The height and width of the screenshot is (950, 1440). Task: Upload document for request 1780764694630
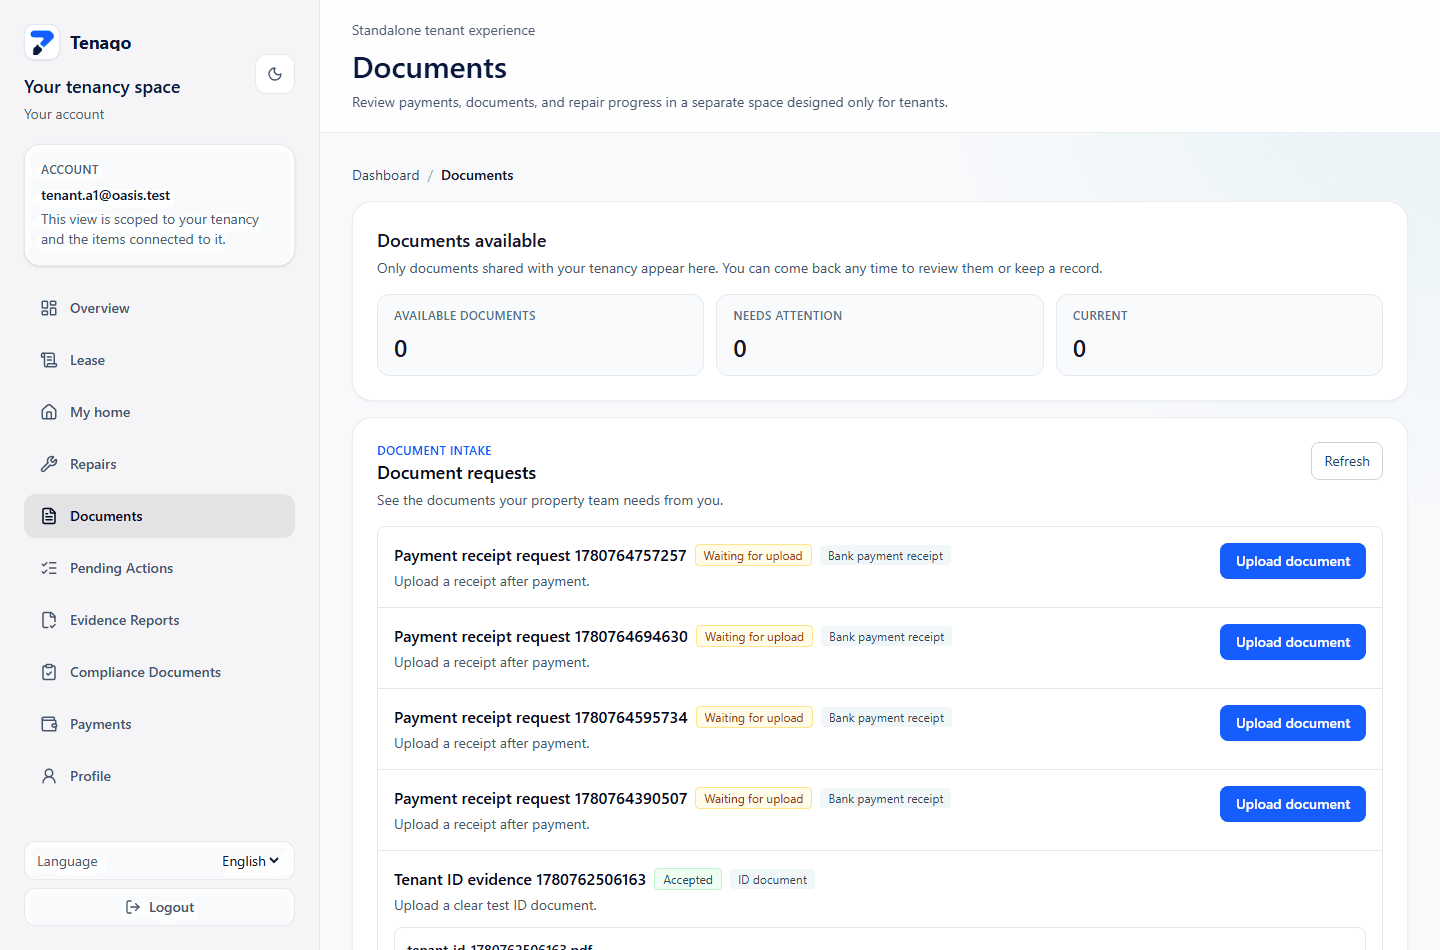pos(1292,642)
